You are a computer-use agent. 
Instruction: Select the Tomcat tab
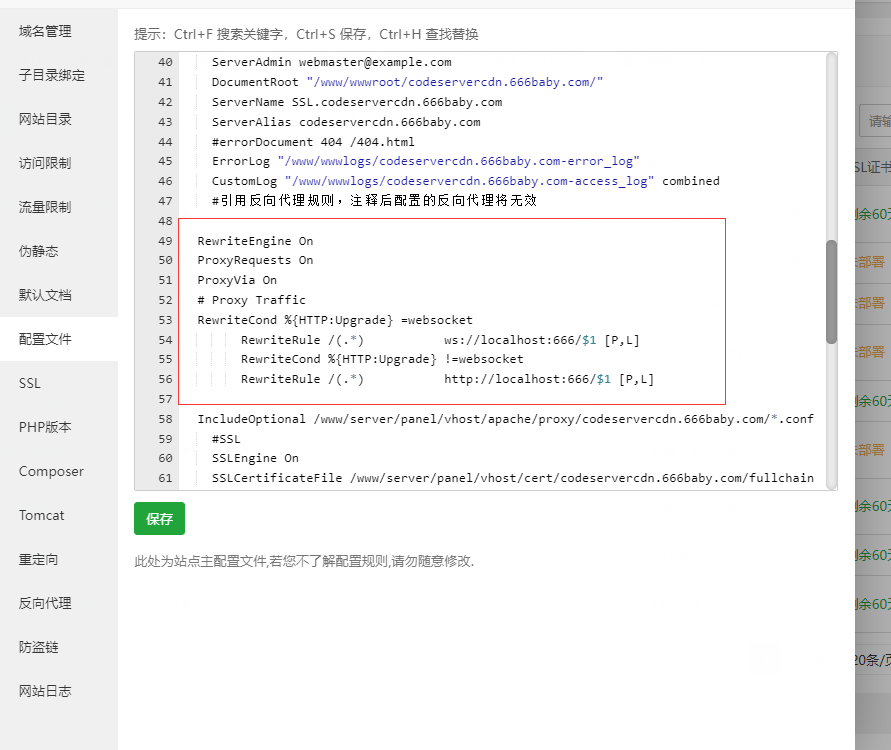(x=41, y=515)
